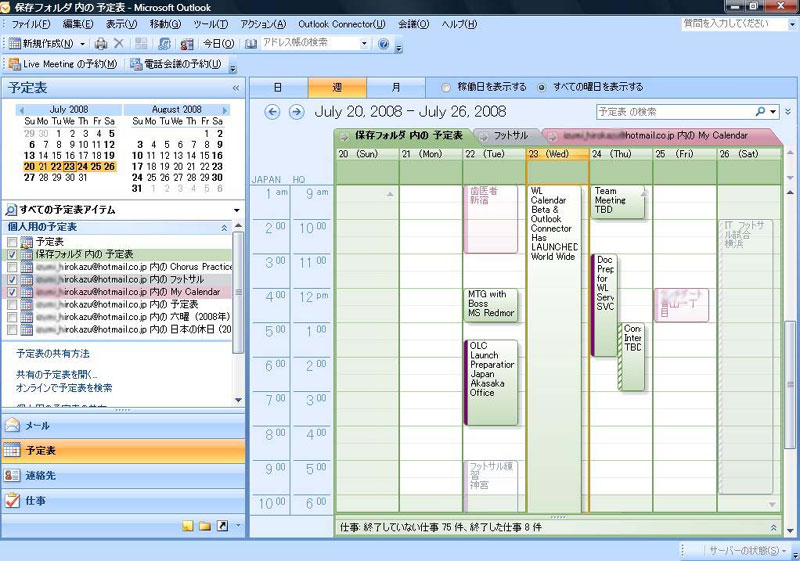Open the address book icon
800x561 pixels.
coord(251,44)
